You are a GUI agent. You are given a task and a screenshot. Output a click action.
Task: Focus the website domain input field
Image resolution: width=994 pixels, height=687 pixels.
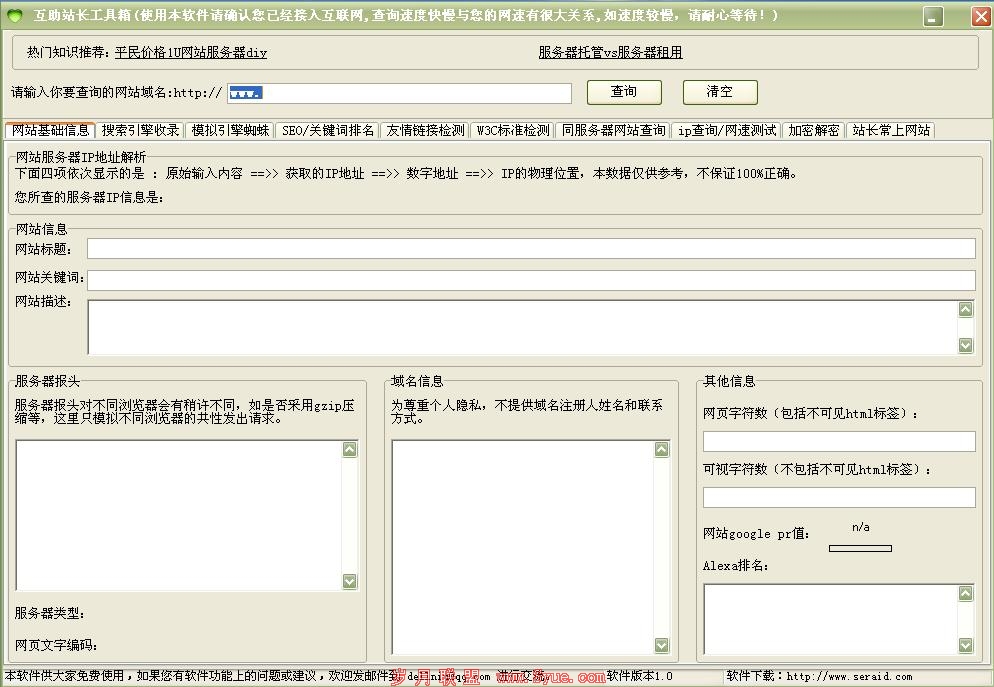pos(400,93)
